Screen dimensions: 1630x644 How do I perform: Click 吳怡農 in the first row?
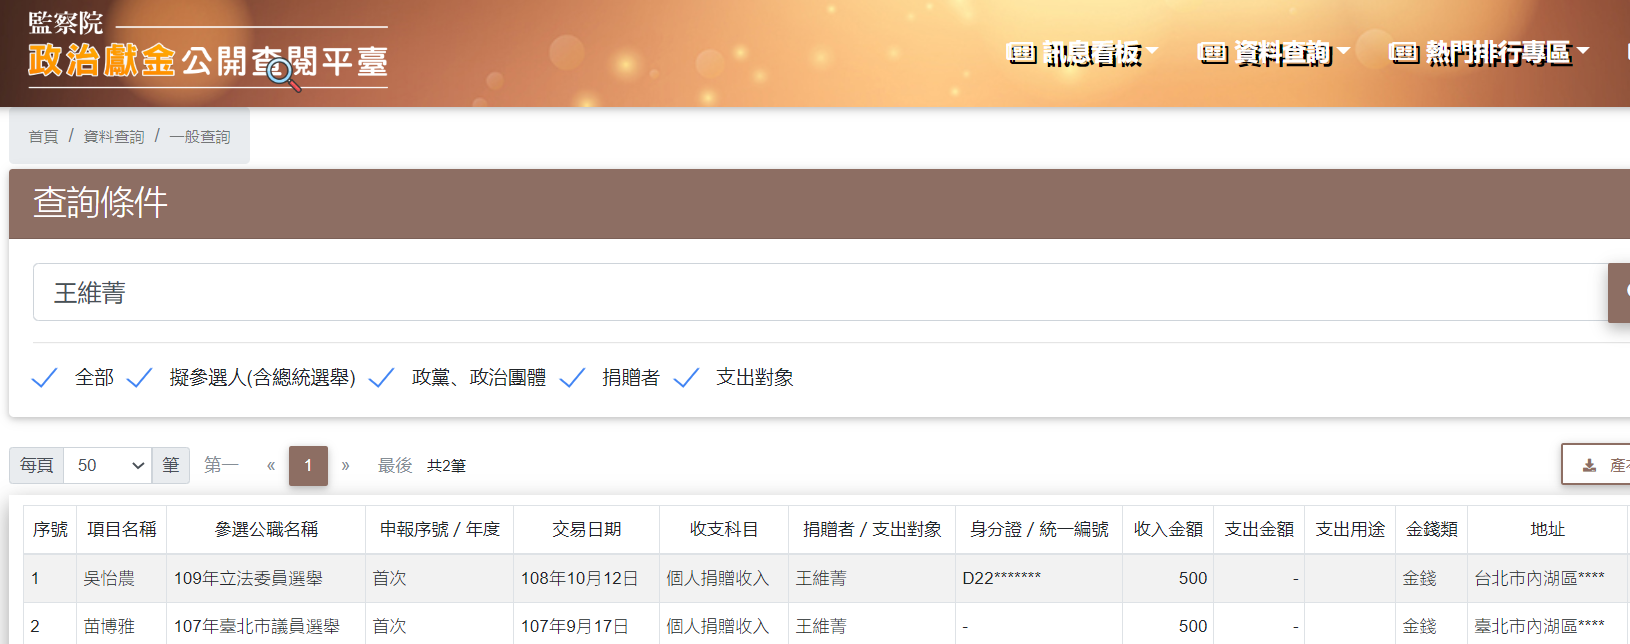[x=109, y=579]
